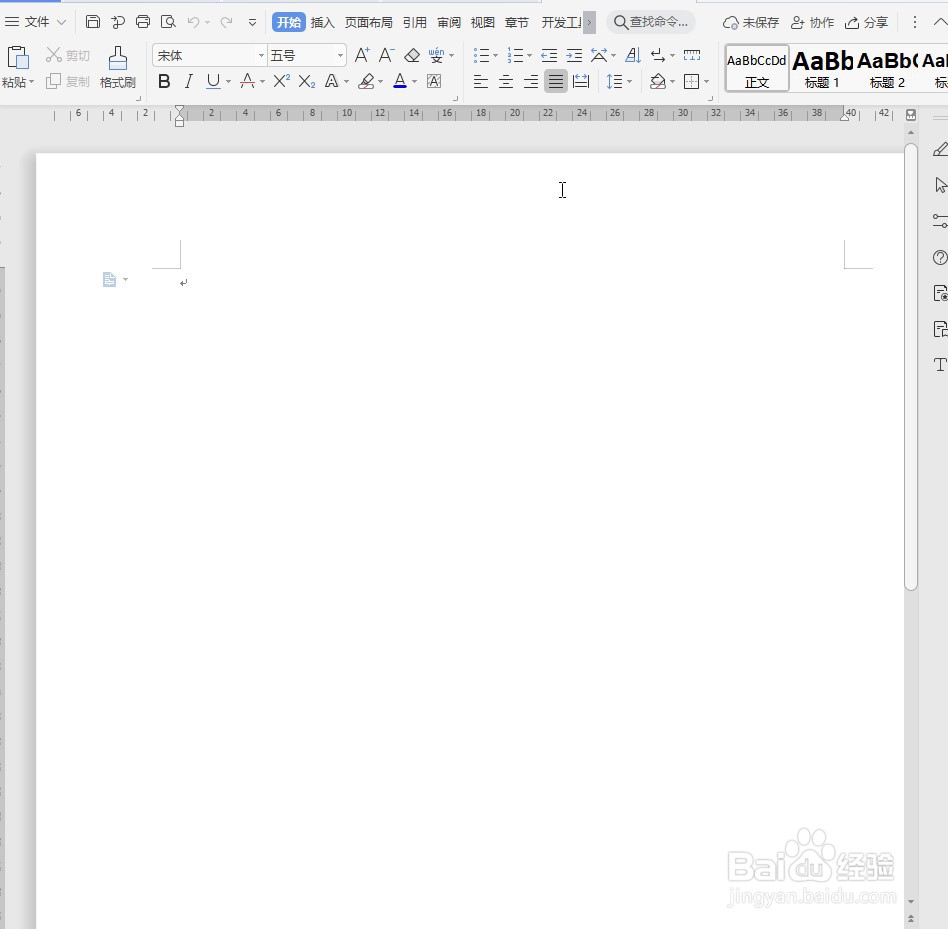Expand the borders dropdown arrow
This screenshot has width=948, height=929.
point(707,81)
